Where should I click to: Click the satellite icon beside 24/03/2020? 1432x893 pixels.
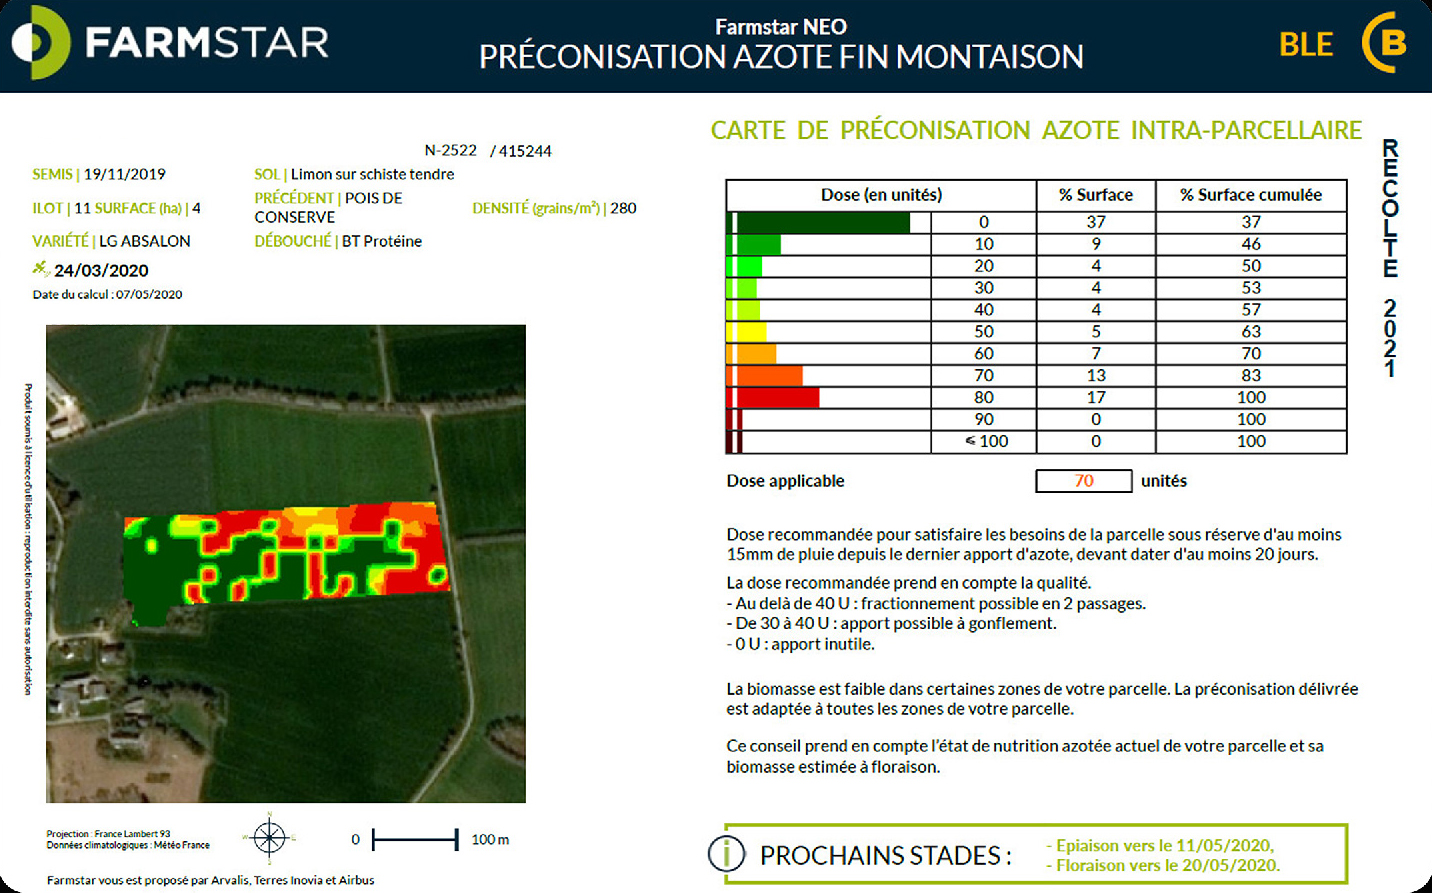[x=41, y=269]
